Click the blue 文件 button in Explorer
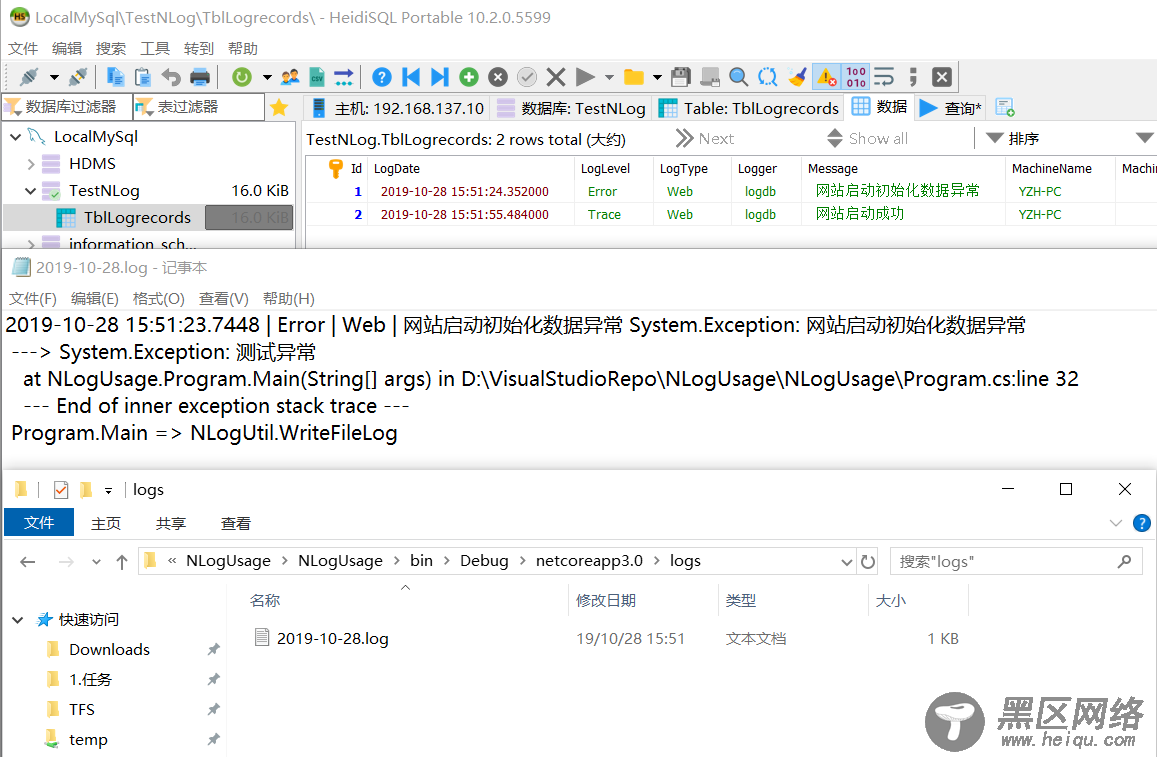 pyautogui.click(x=39, y=522)
